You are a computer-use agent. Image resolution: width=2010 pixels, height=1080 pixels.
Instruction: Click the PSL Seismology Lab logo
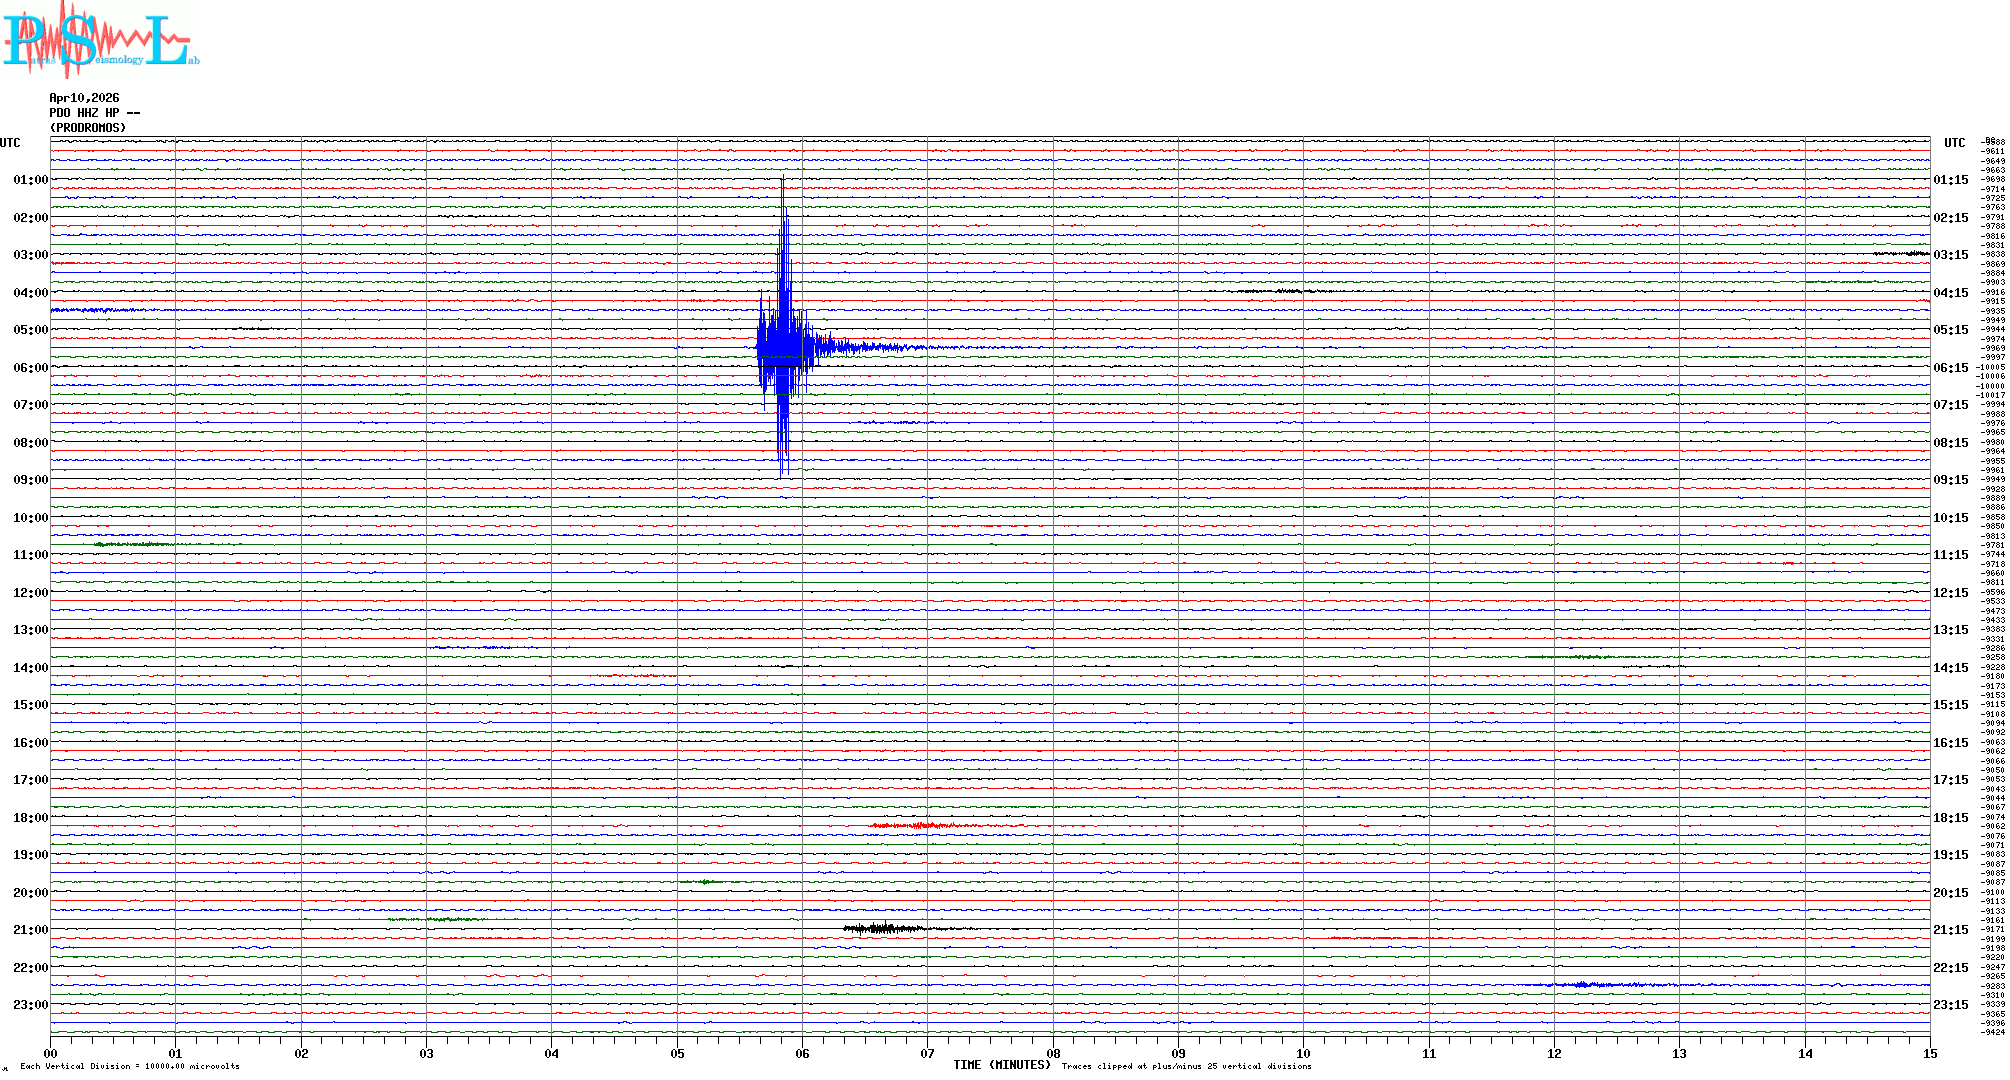point(100,40)
